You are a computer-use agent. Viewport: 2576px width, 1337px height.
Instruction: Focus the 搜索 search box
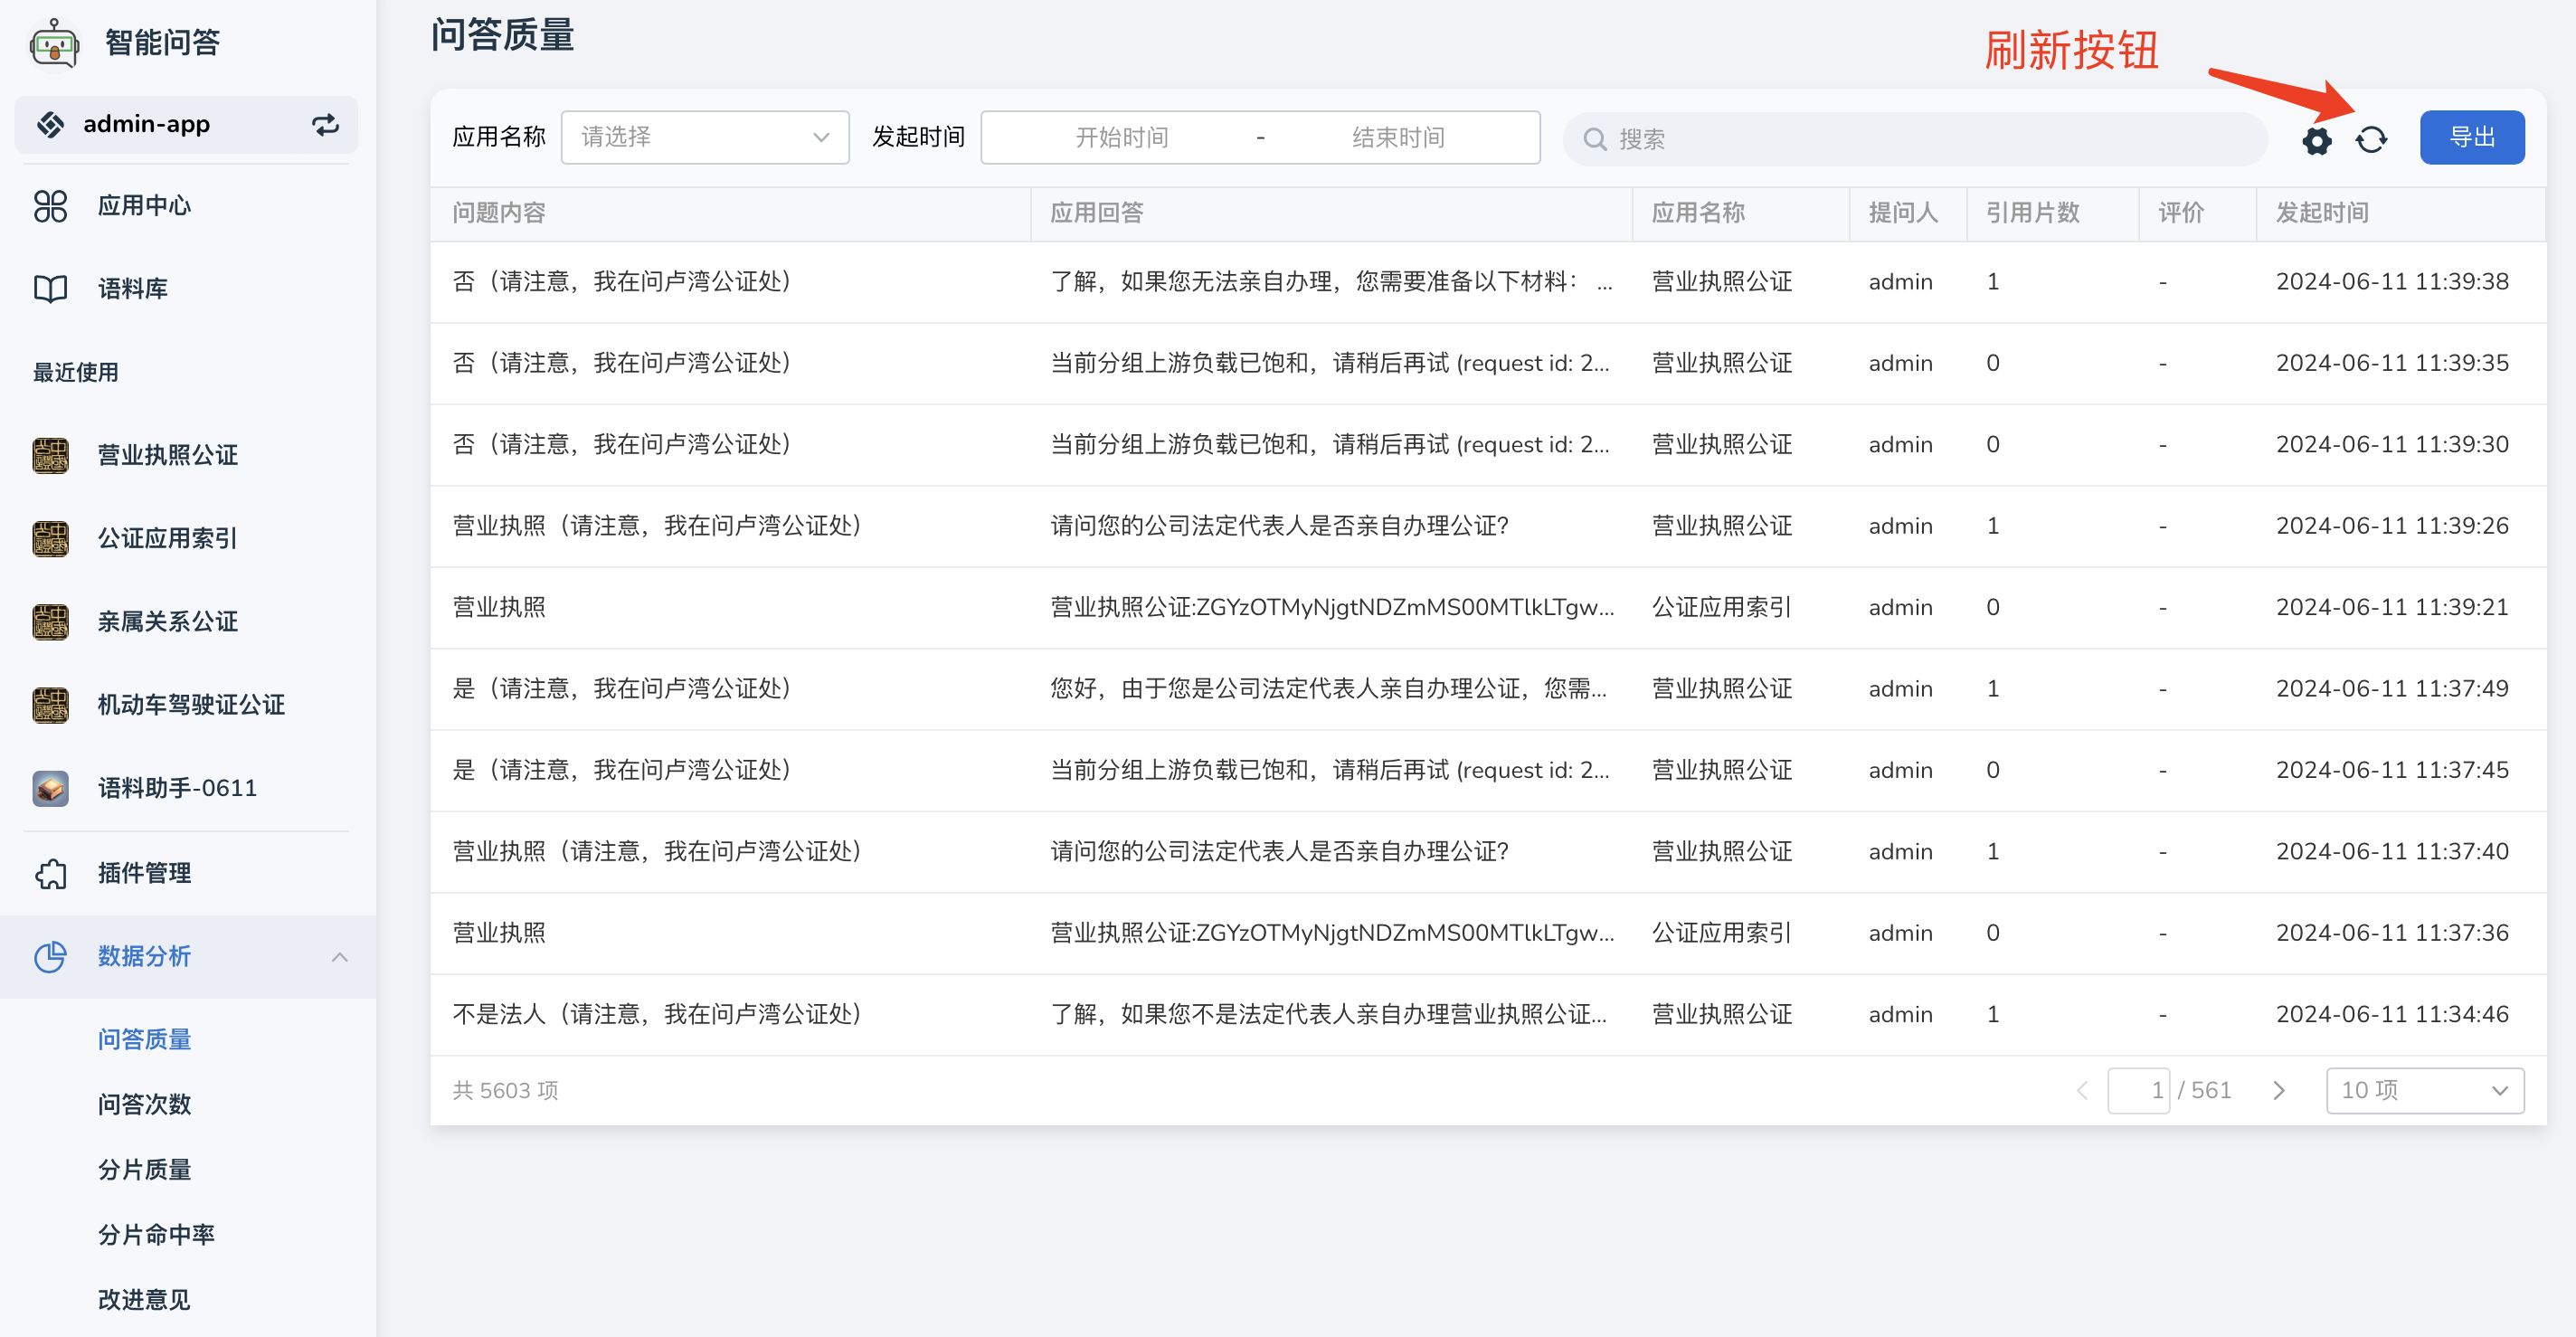tap(1915, 139)
